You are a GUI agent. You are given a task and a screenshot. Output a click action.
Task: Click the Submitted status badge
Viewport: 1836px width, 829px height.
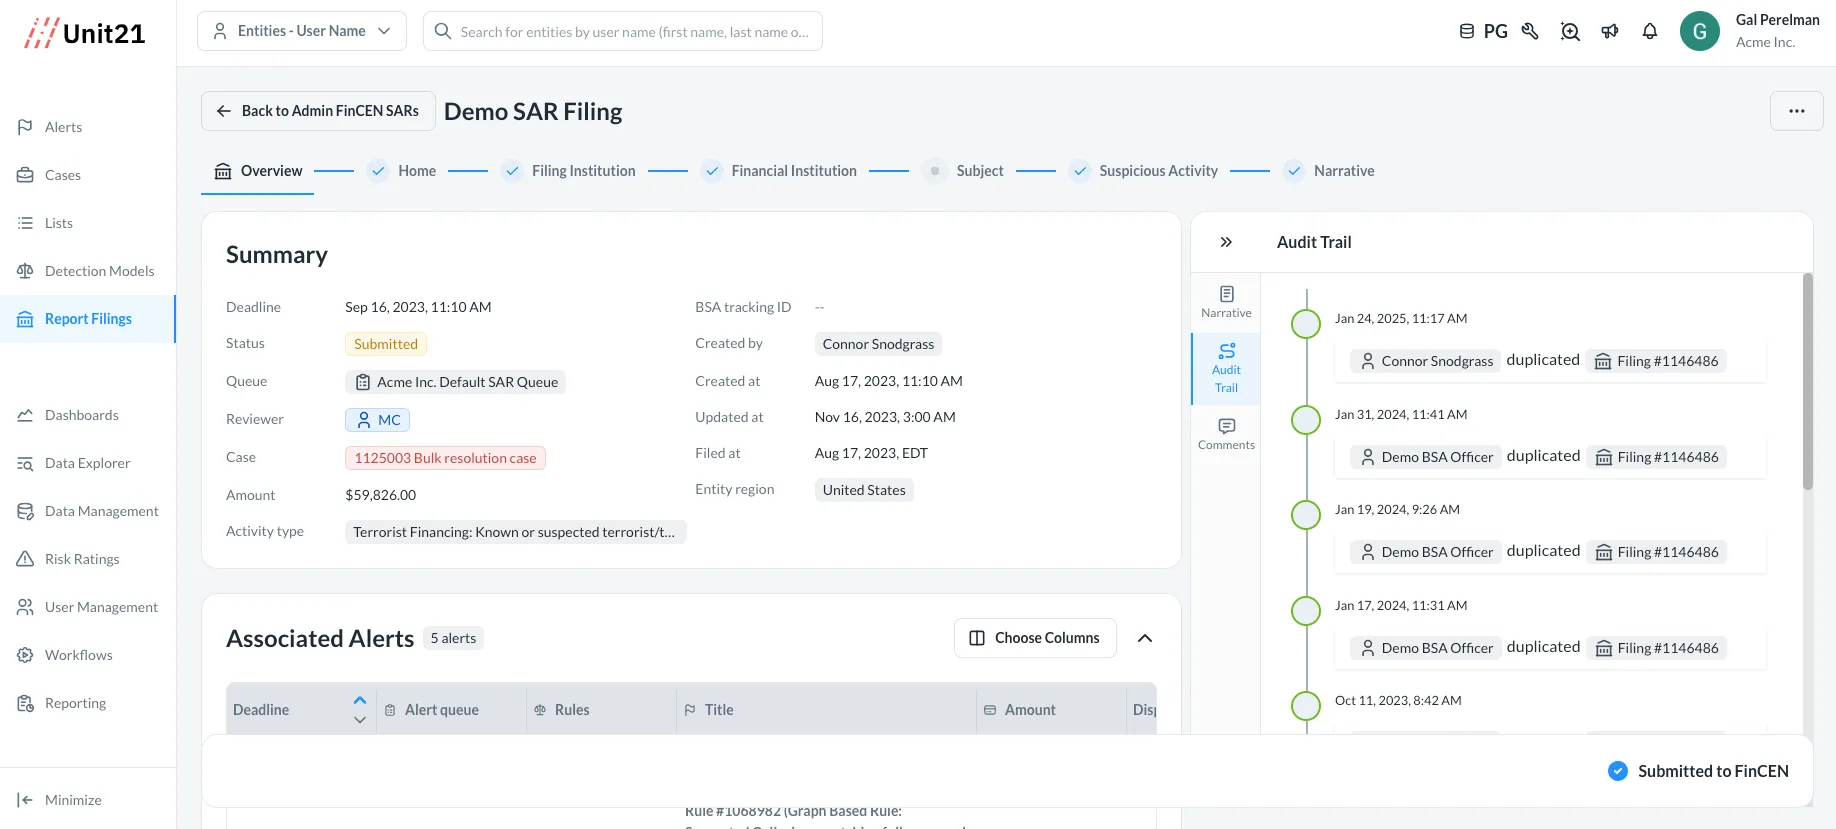[386, 344]
